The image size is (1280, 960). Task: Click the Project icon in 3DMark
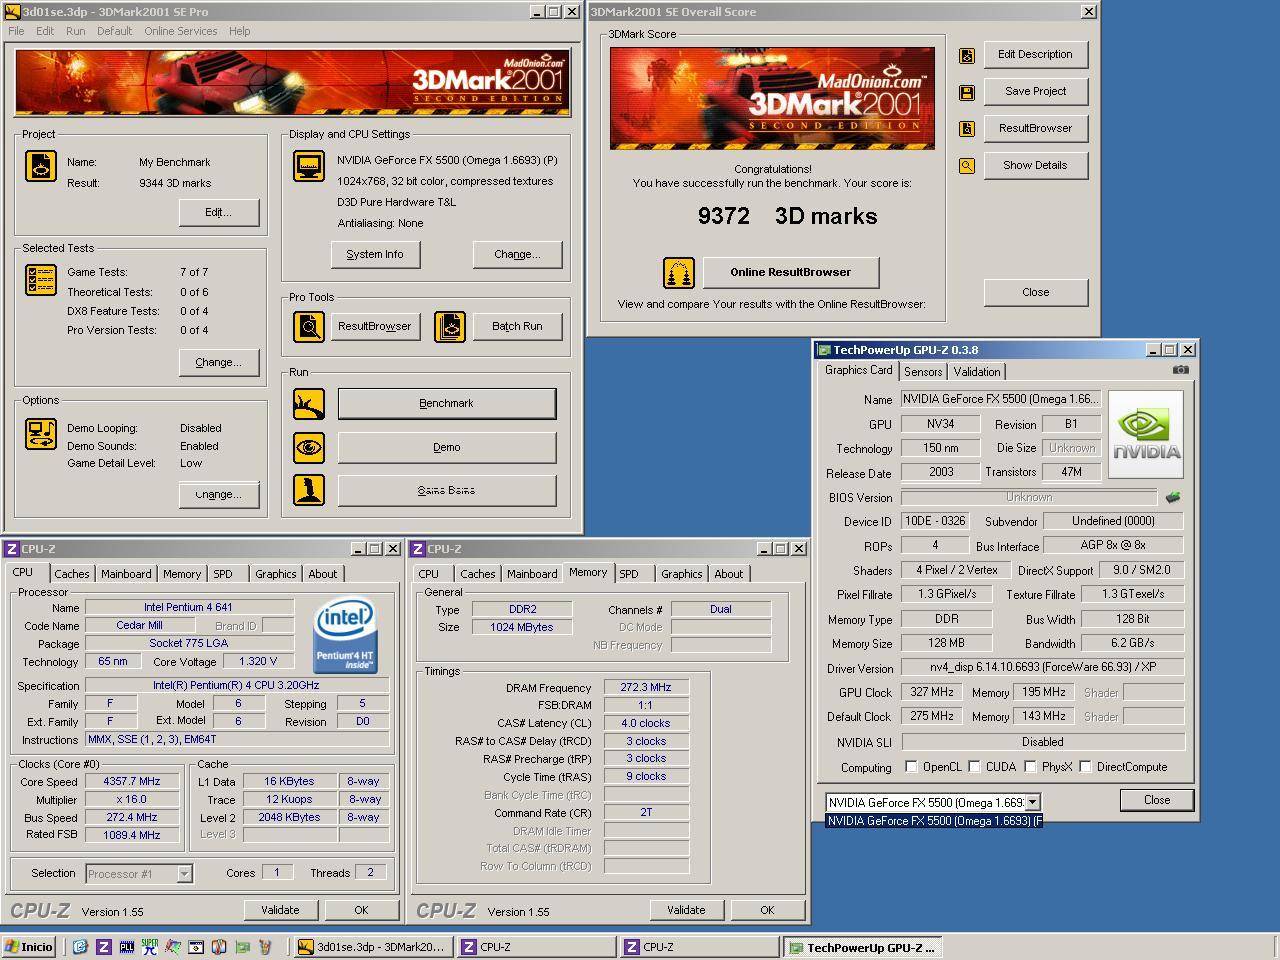click(x=41, y=166)
